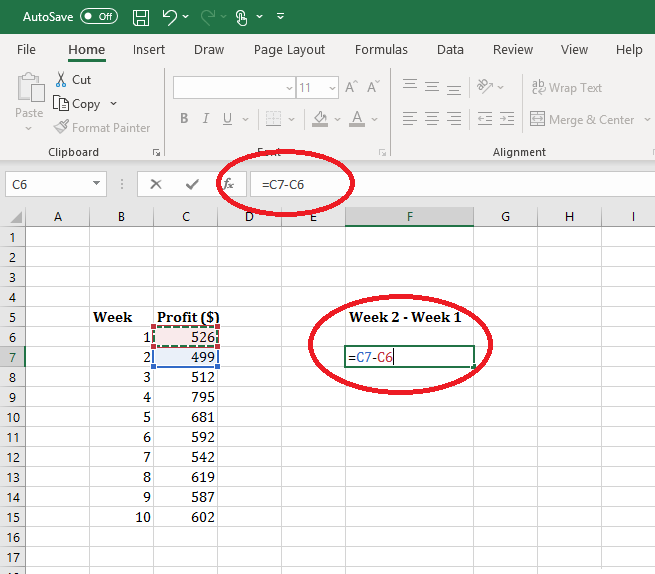Confirm formula with the Enter checkmark
The width and height of the screenshot is (655, 574).
pyautogui.click(x=192, y=184)
